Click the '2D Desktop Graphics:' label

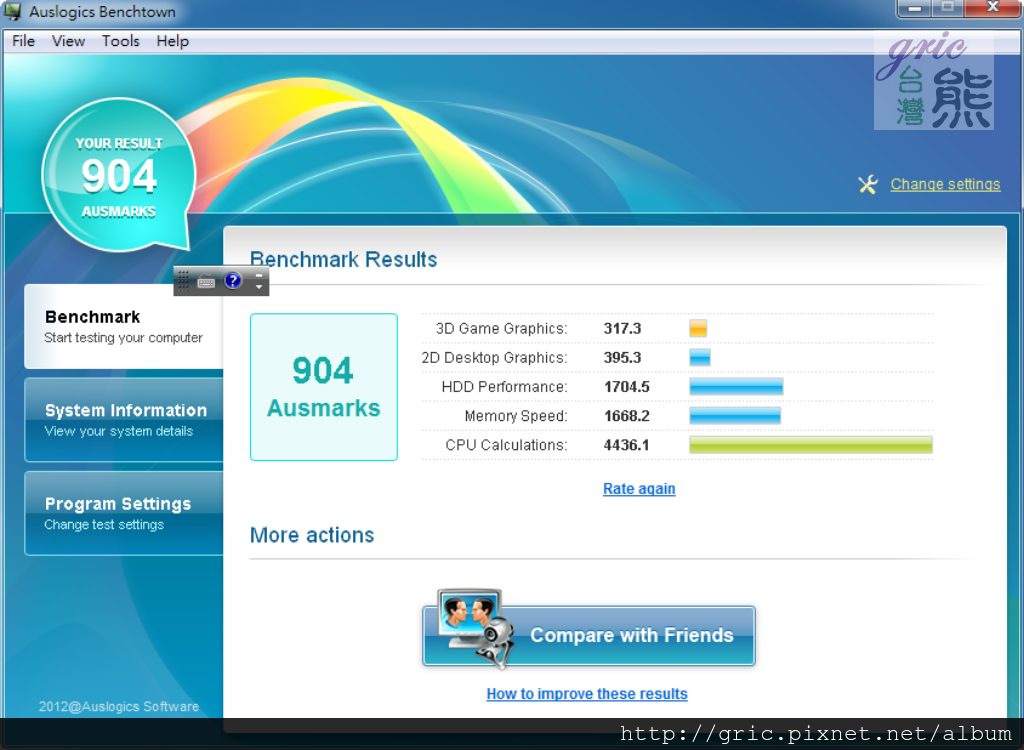click(494, 358)
